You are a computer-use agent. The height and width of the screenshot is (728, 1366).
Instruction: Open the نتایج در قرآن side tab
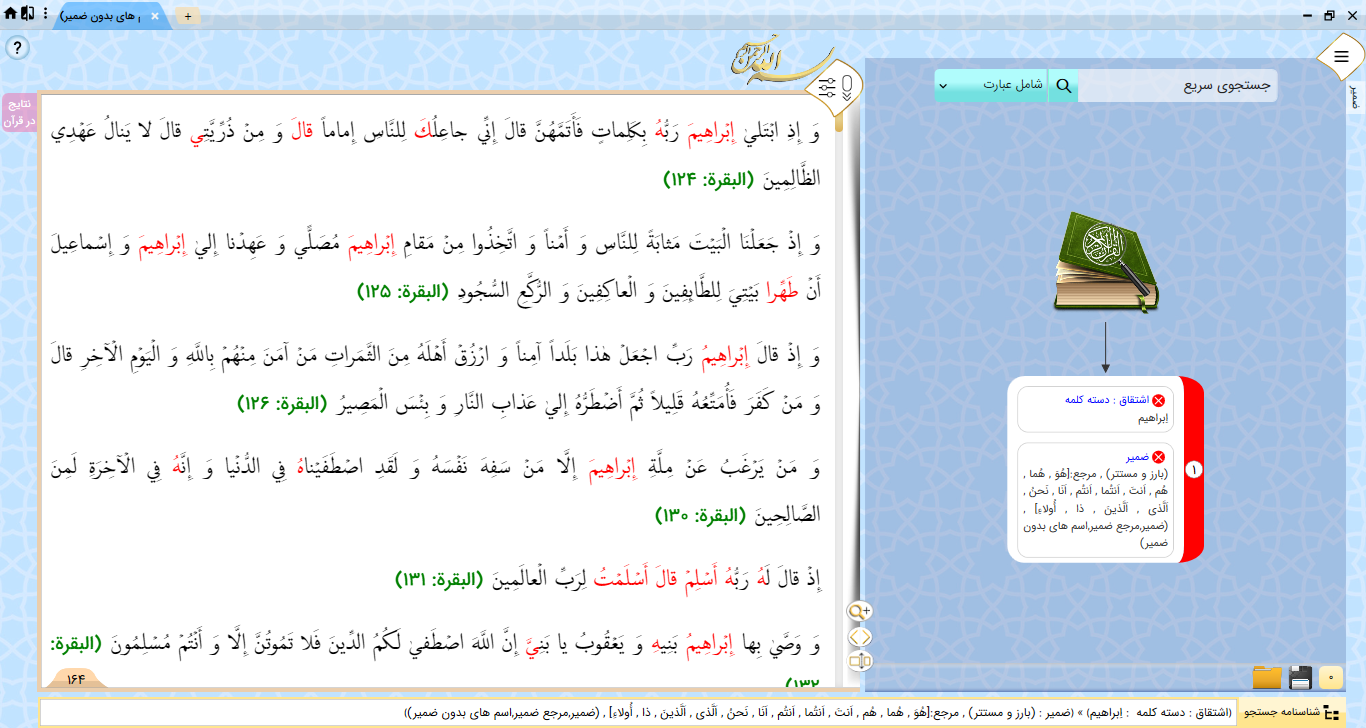(18, 113)
